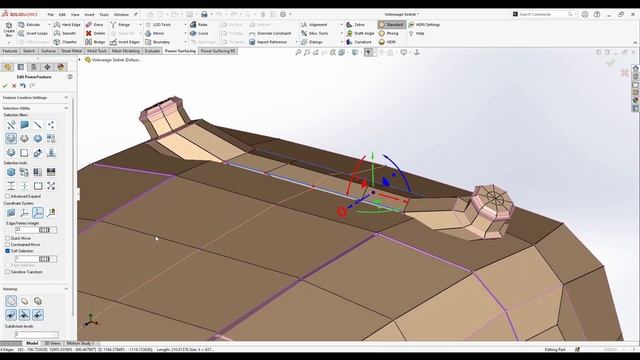Select the Bridge tool
The height and width of the screenshot is (360, 640).
[x=95, y=42]
